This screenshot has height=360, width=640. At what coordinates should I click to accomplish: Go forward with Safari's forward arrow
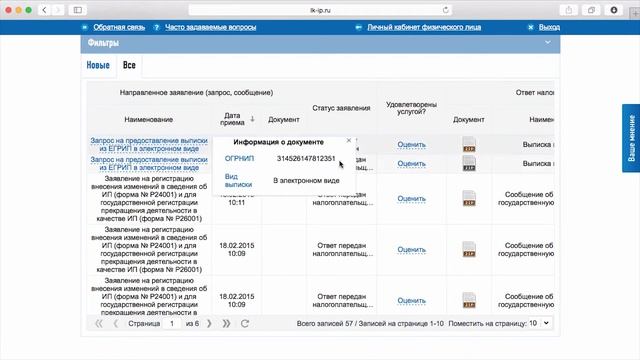point(58,10)
